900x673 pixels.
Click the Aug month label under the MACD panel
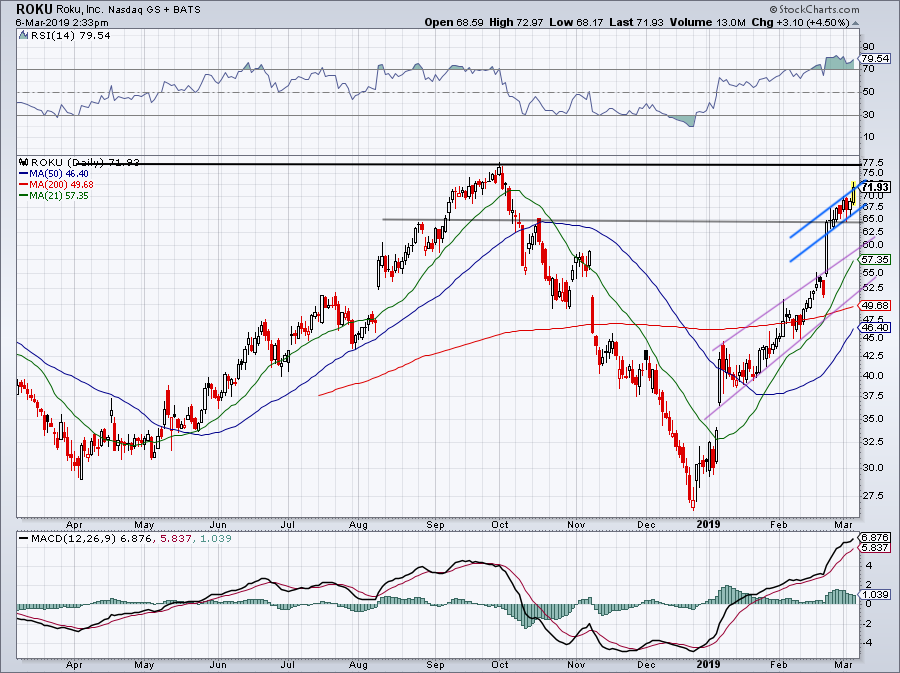click(358, 665)
